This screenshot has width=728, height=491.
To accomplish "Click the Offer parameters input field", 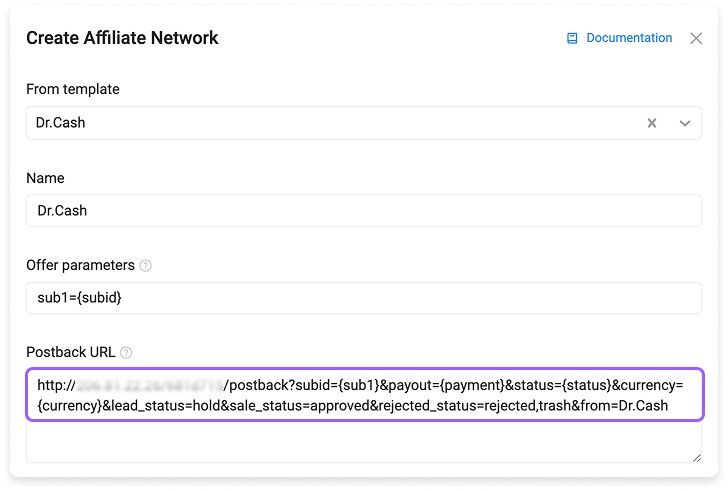I will point(364,298).
